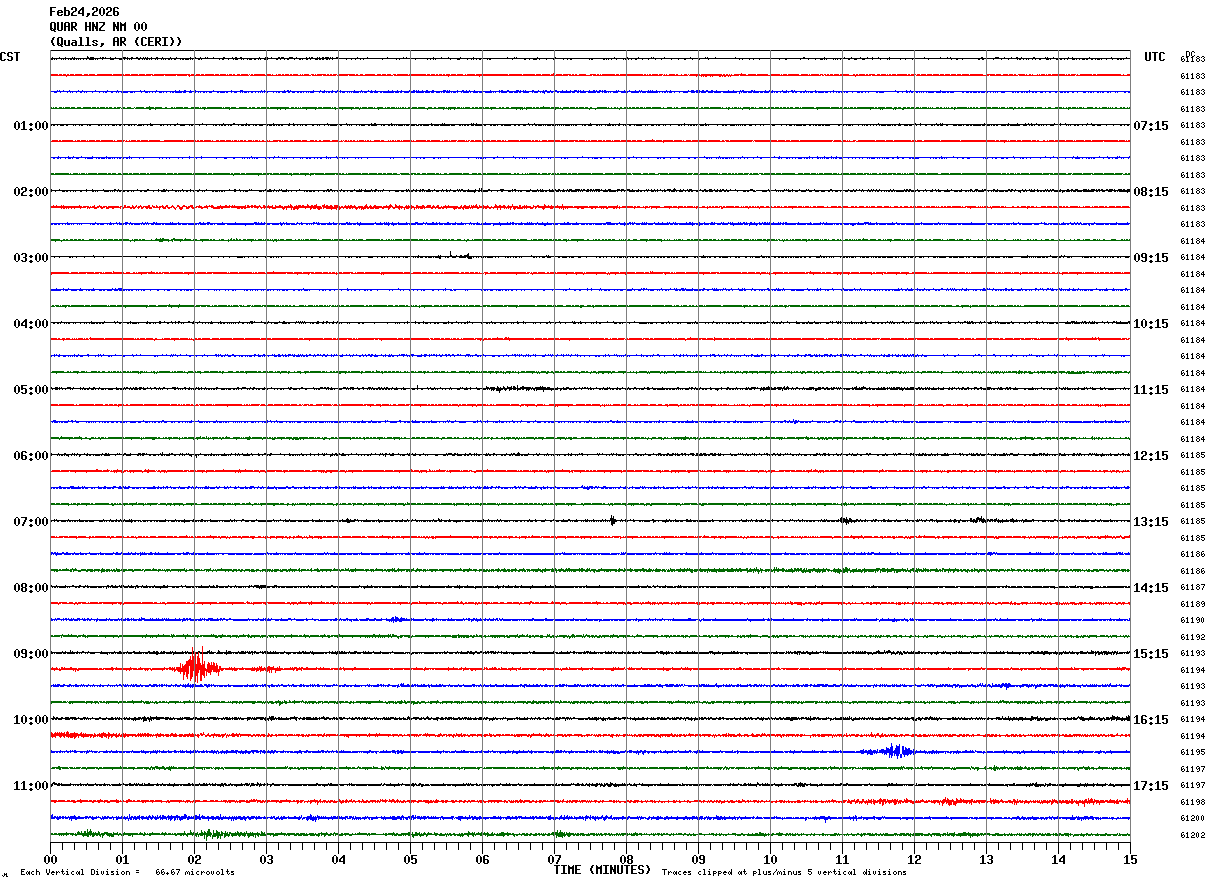Click the blue seismic event near minute 12
Screen dimensions: 1210x886
pyautogui.click(x=896, y=751)
